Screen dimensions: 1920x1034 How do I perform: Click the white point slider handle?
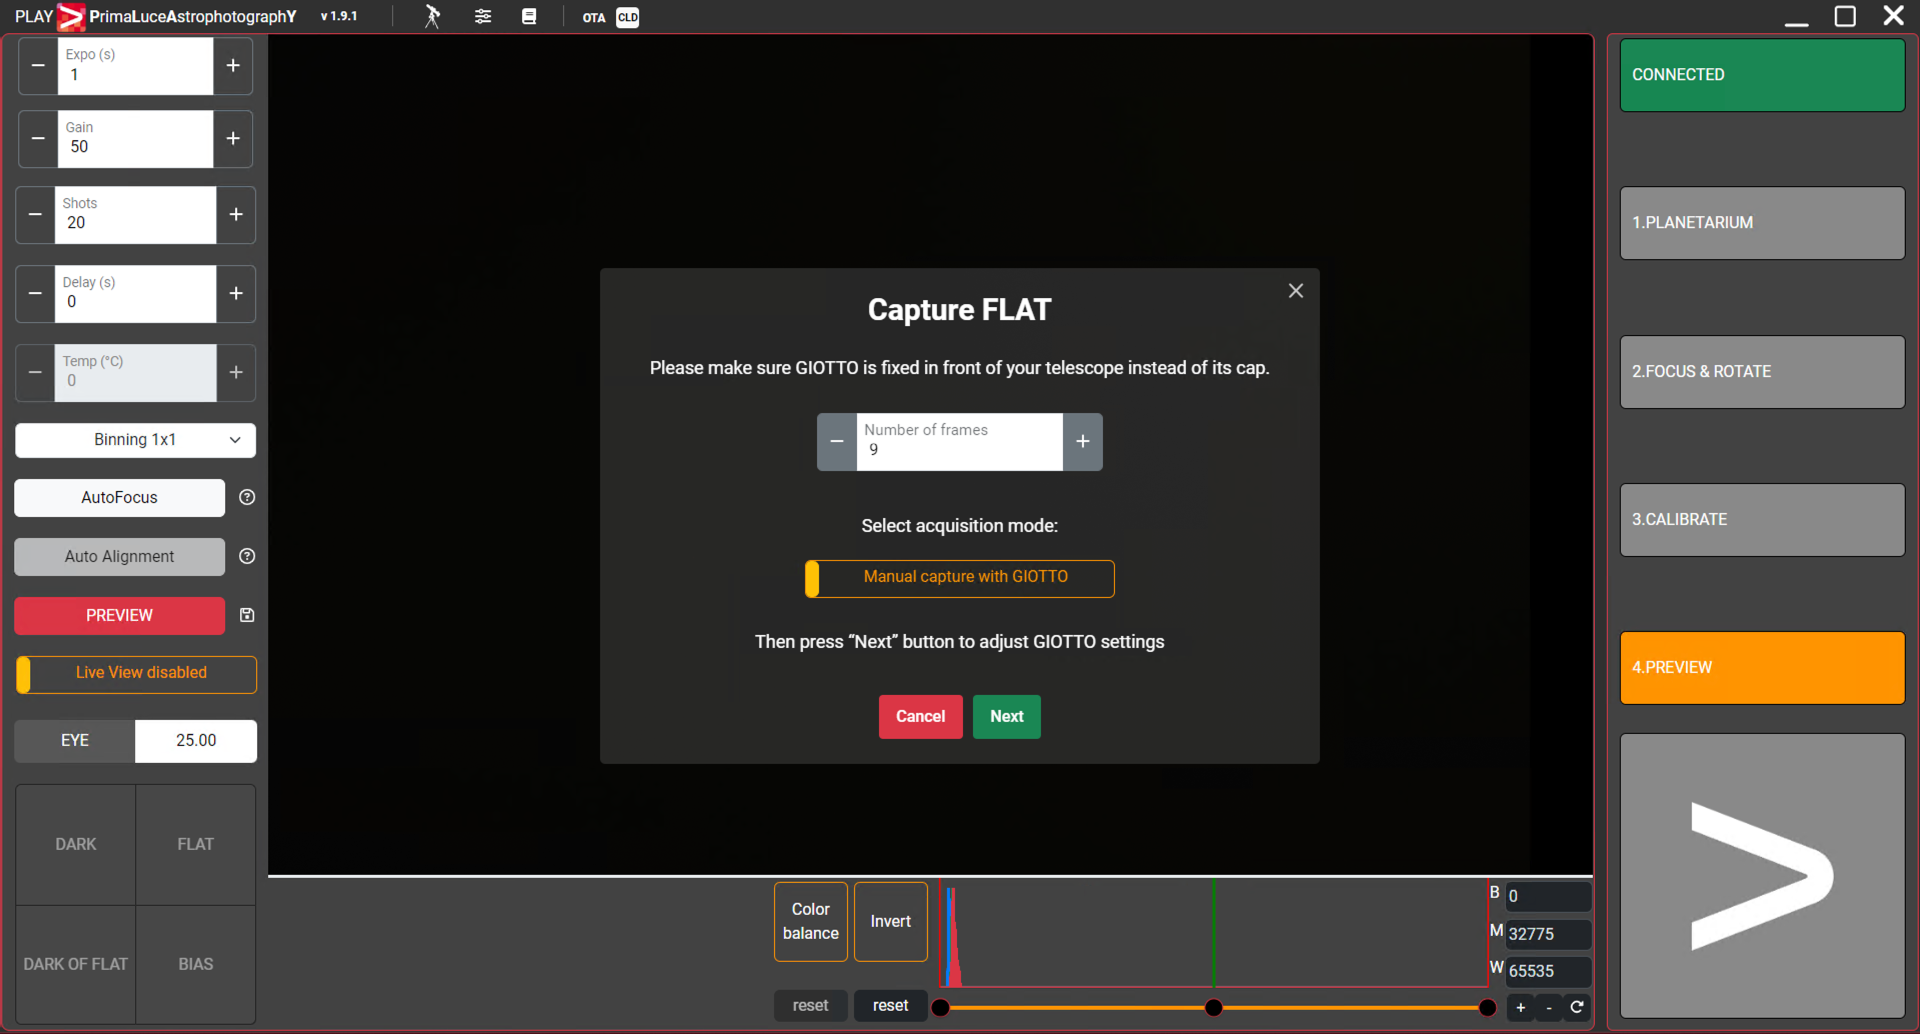pos(1488,1008)
